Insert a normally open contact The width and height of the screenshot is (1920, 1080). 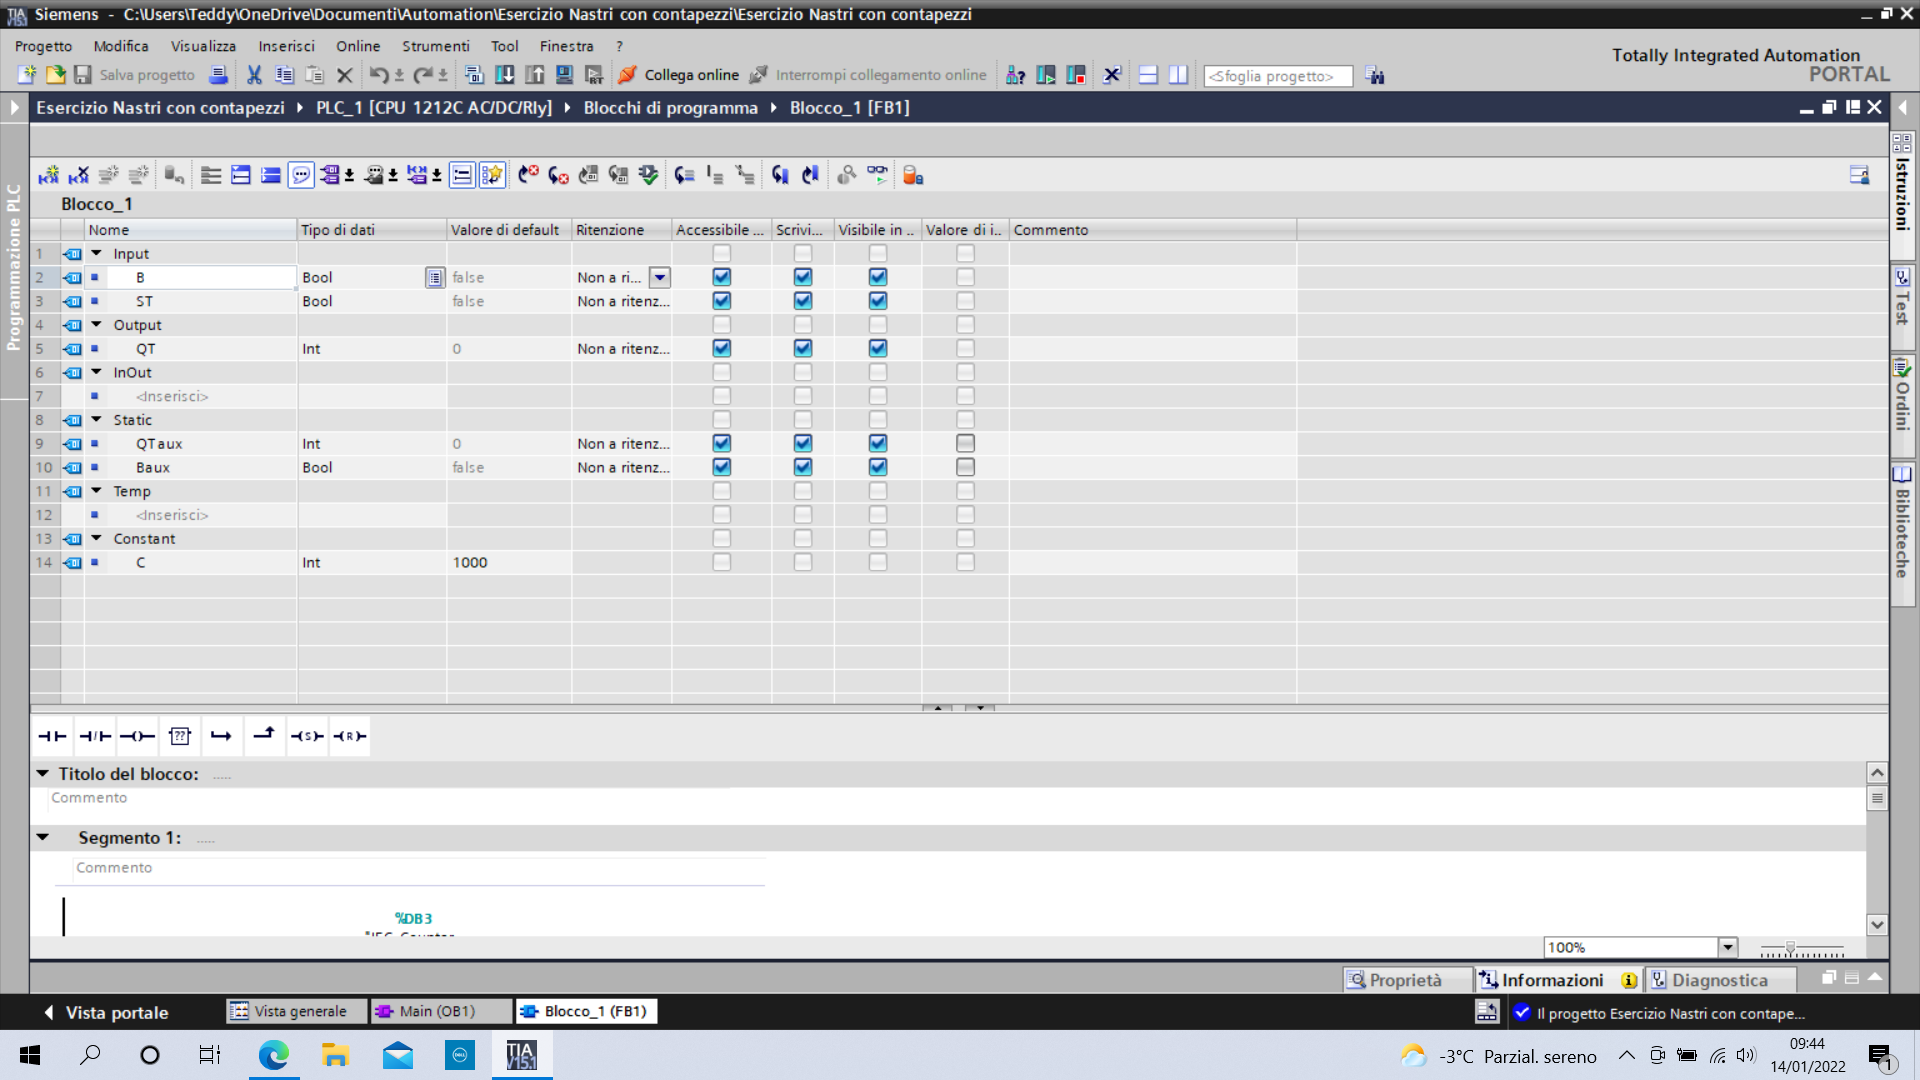[x=52, y=736]
